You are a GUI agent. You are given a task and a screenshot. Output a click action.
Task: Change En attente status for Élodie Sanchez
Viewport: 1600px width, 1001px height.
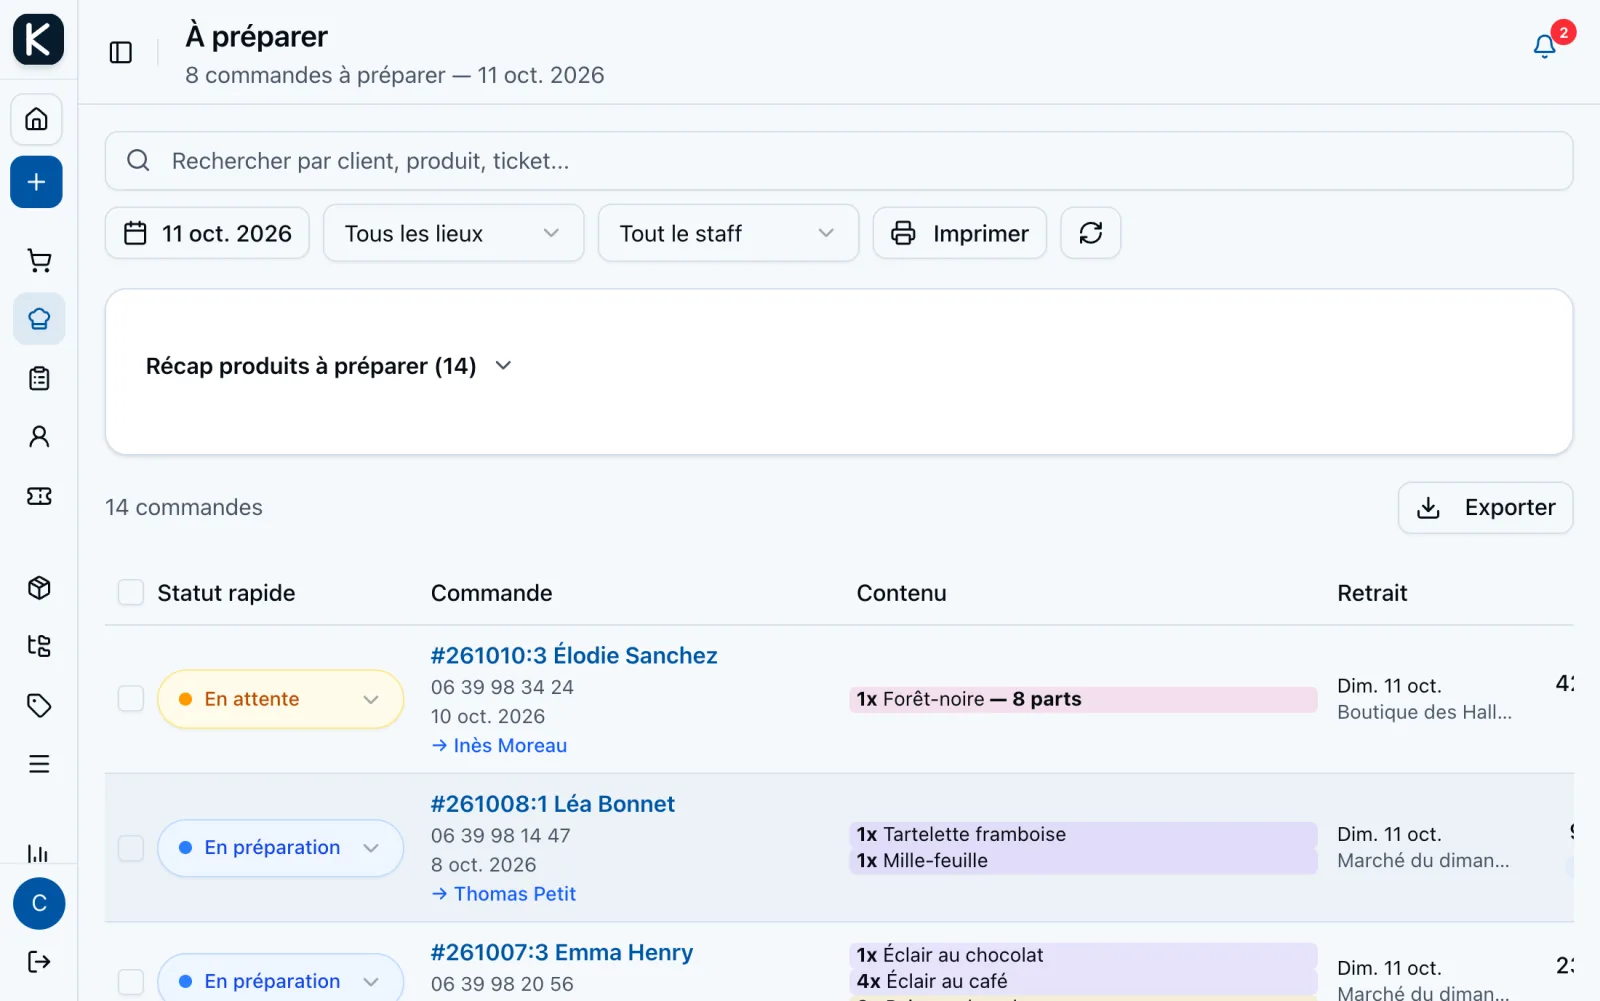pyautogui.click(x=280, y=699)
